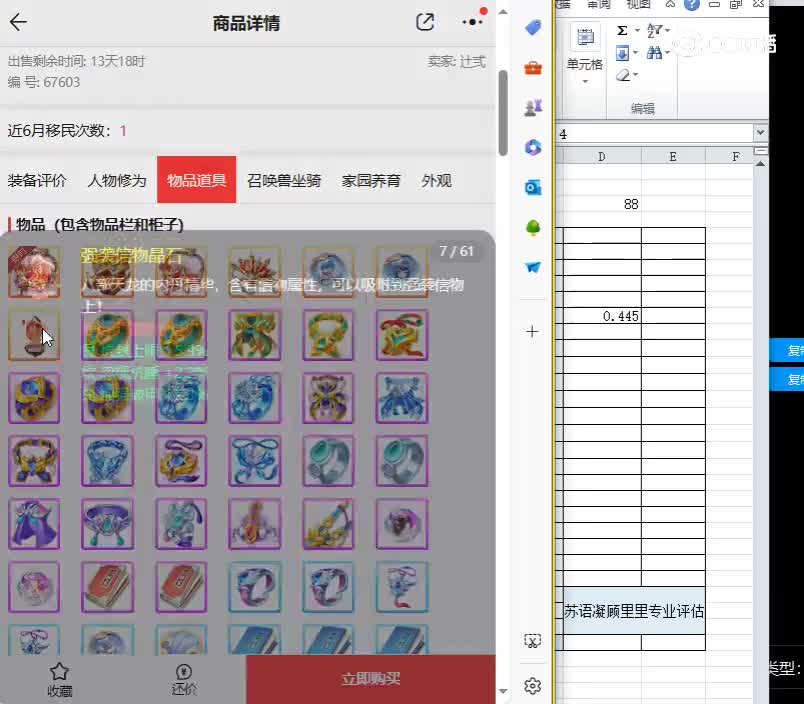Click the page scroll-up arrow
This screenshot has width=804, height=704.
point(504,12)
